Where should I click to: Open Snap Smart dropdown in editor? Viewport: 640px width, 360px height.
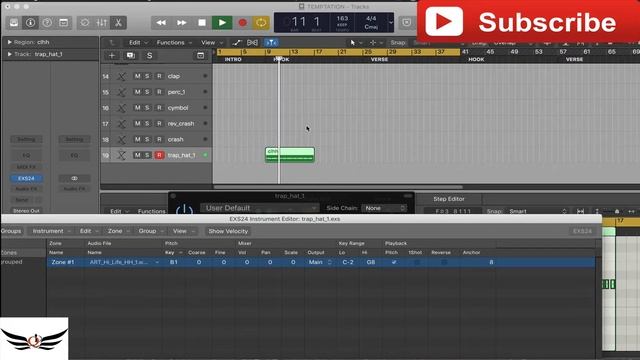coord(538,211)
